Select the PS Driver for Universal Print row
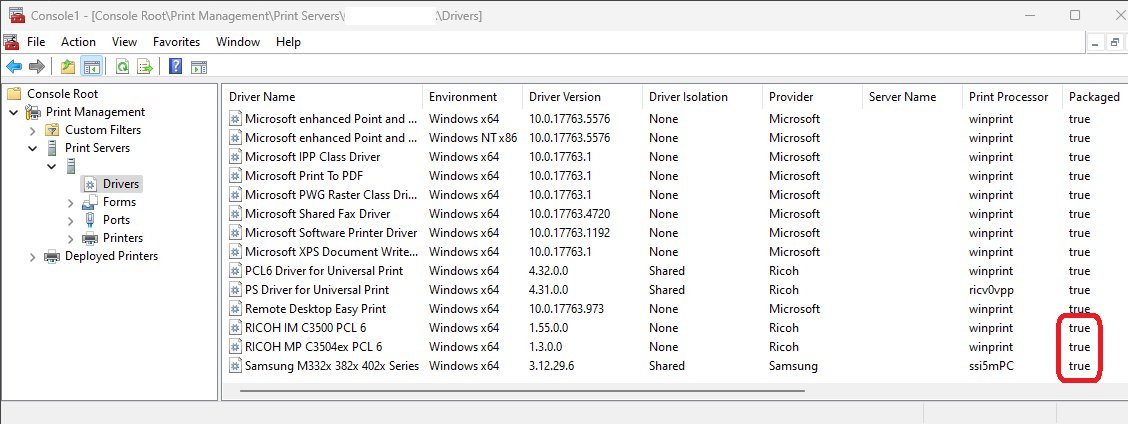 point(675,290)
